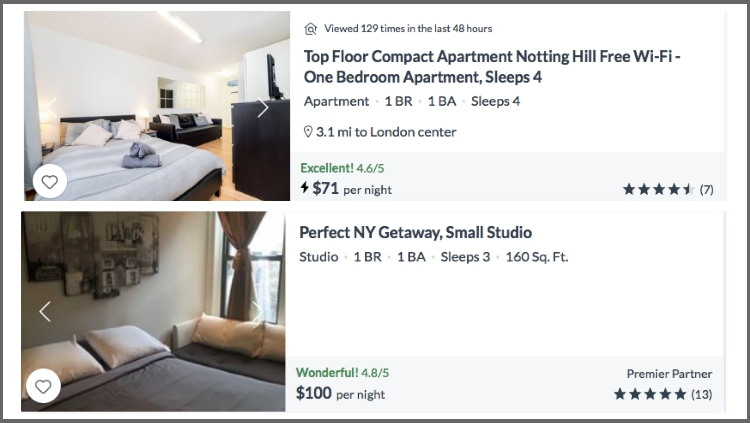Click the house-view icon beside 'Viewed 129 times'
The image size is (750, 423).
pyautogui.click(x=310, y=29)
